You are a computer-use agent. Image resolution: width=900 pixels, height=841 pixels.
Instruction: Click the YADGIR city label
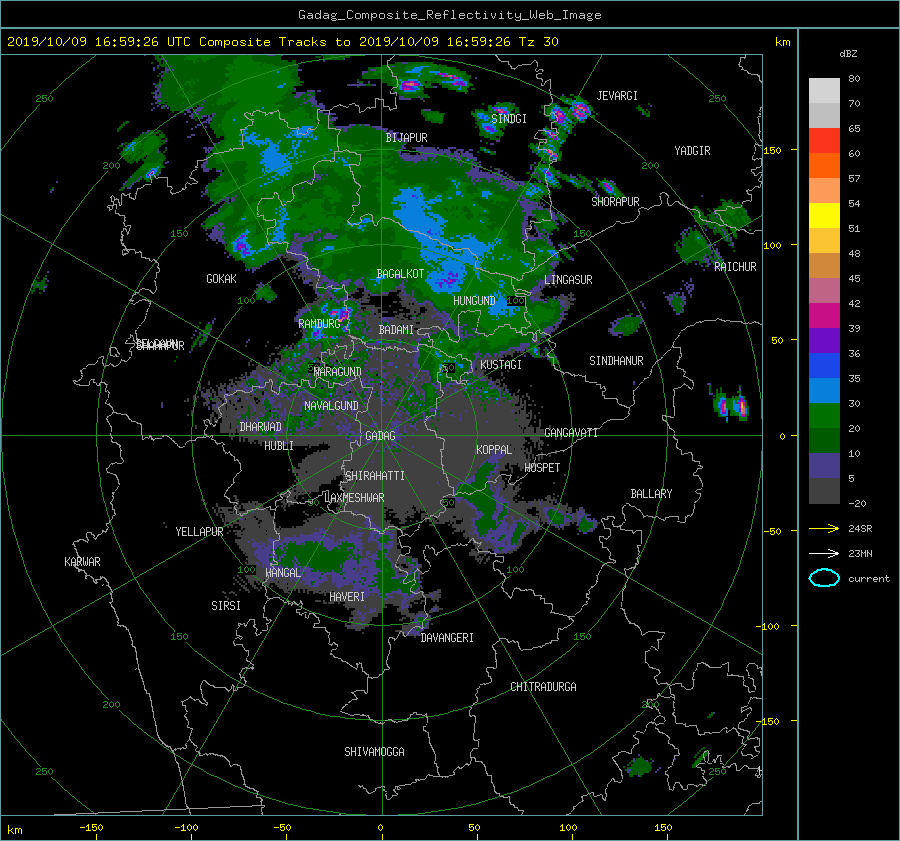tap(692, 151)
